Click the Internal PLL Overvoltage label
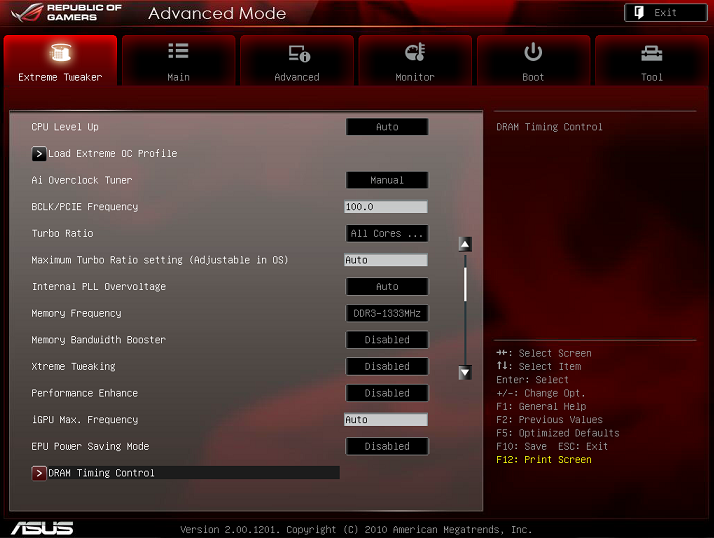 point(99,287)
